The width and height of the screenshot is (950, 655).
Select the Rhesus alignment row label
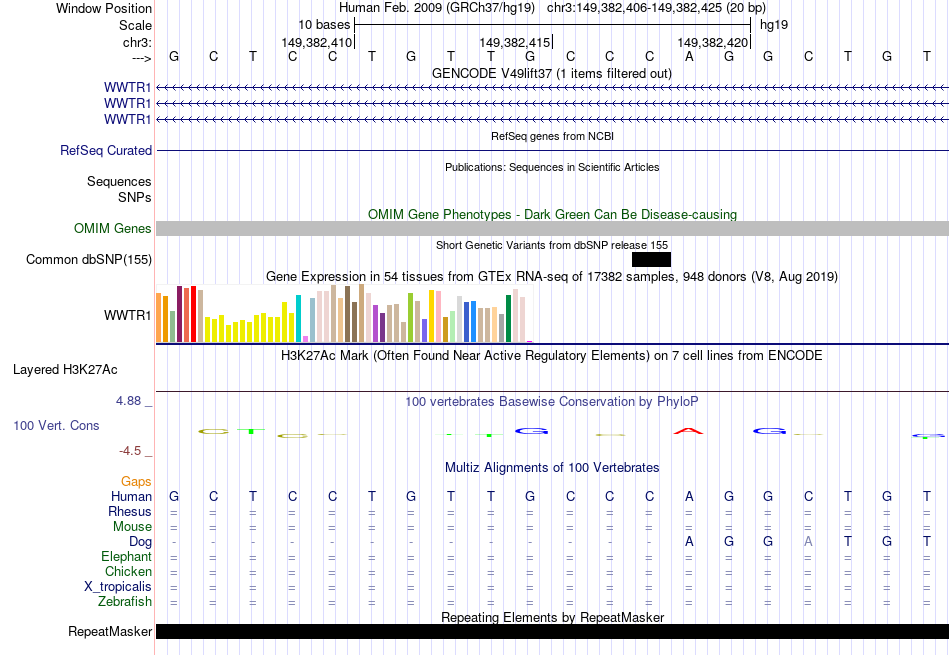click(x=130, y=511)
